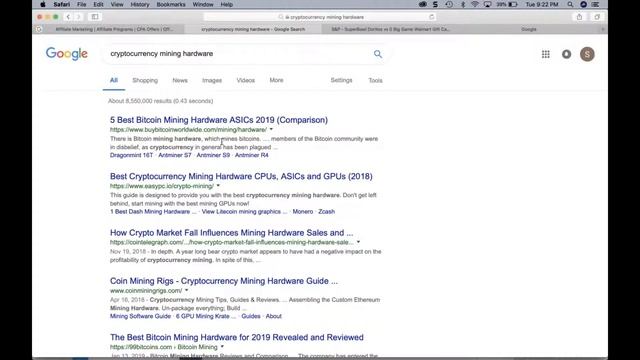Expand dropdown arrow beside coinminingrigs.com URL
Image resolution: width=640 pixels, height=360 pixels.
(187, 290)
